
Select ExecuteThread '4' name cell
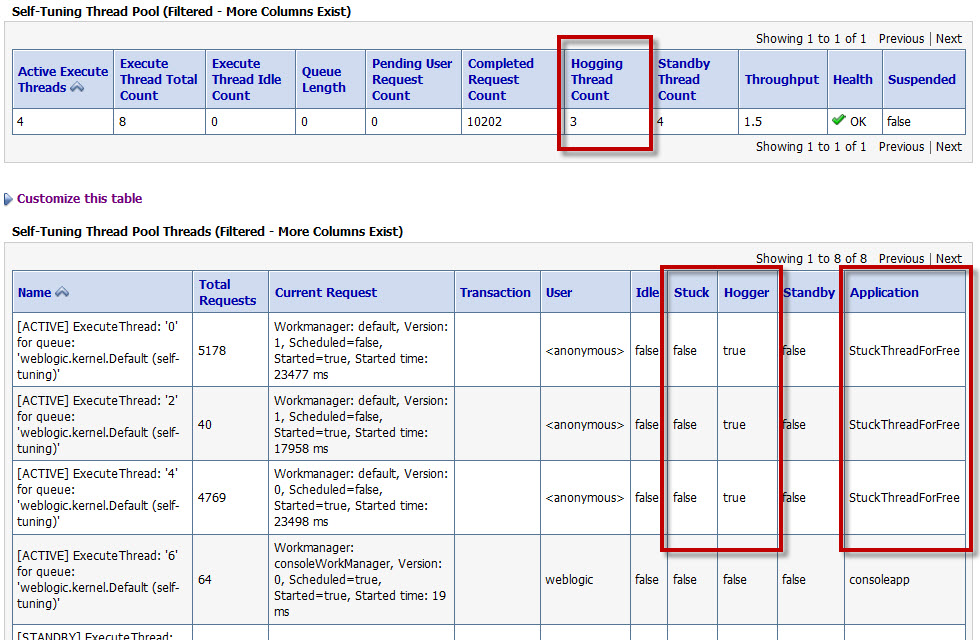[102, 498]
